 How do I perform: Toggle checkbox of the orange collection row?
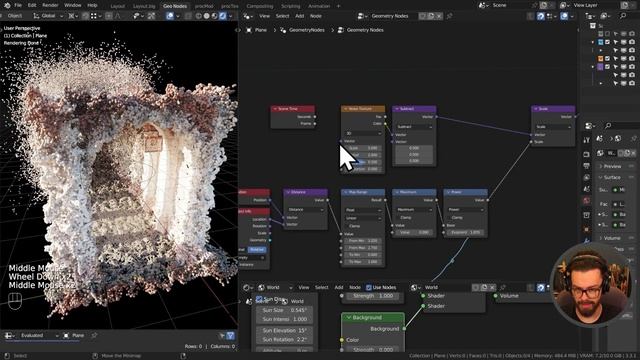[608, 58]
